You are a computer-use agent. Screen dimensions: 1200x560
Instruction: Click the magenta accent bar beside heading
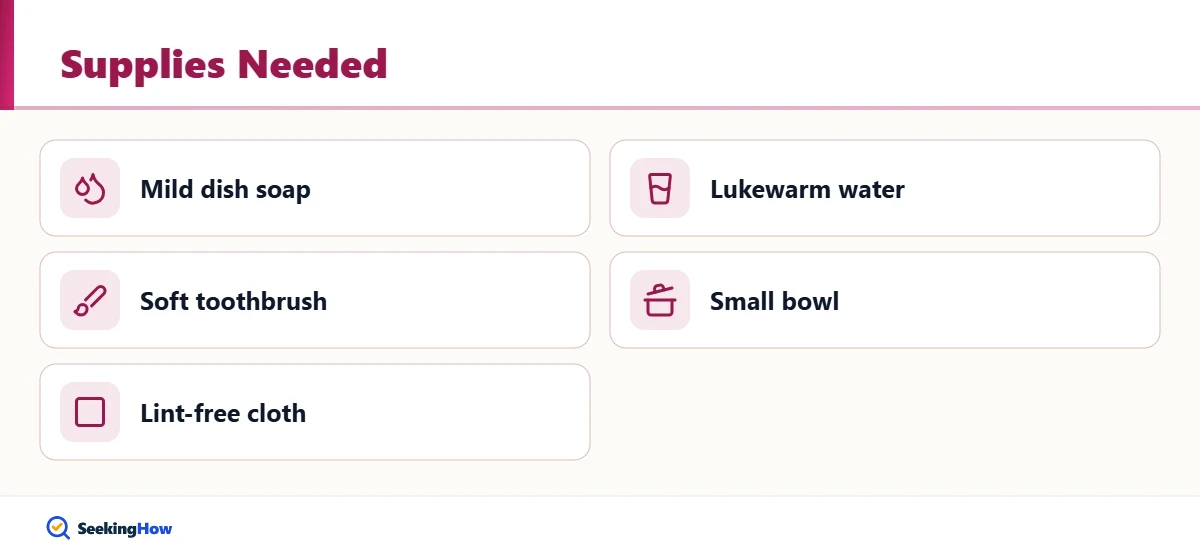point(7,54)
